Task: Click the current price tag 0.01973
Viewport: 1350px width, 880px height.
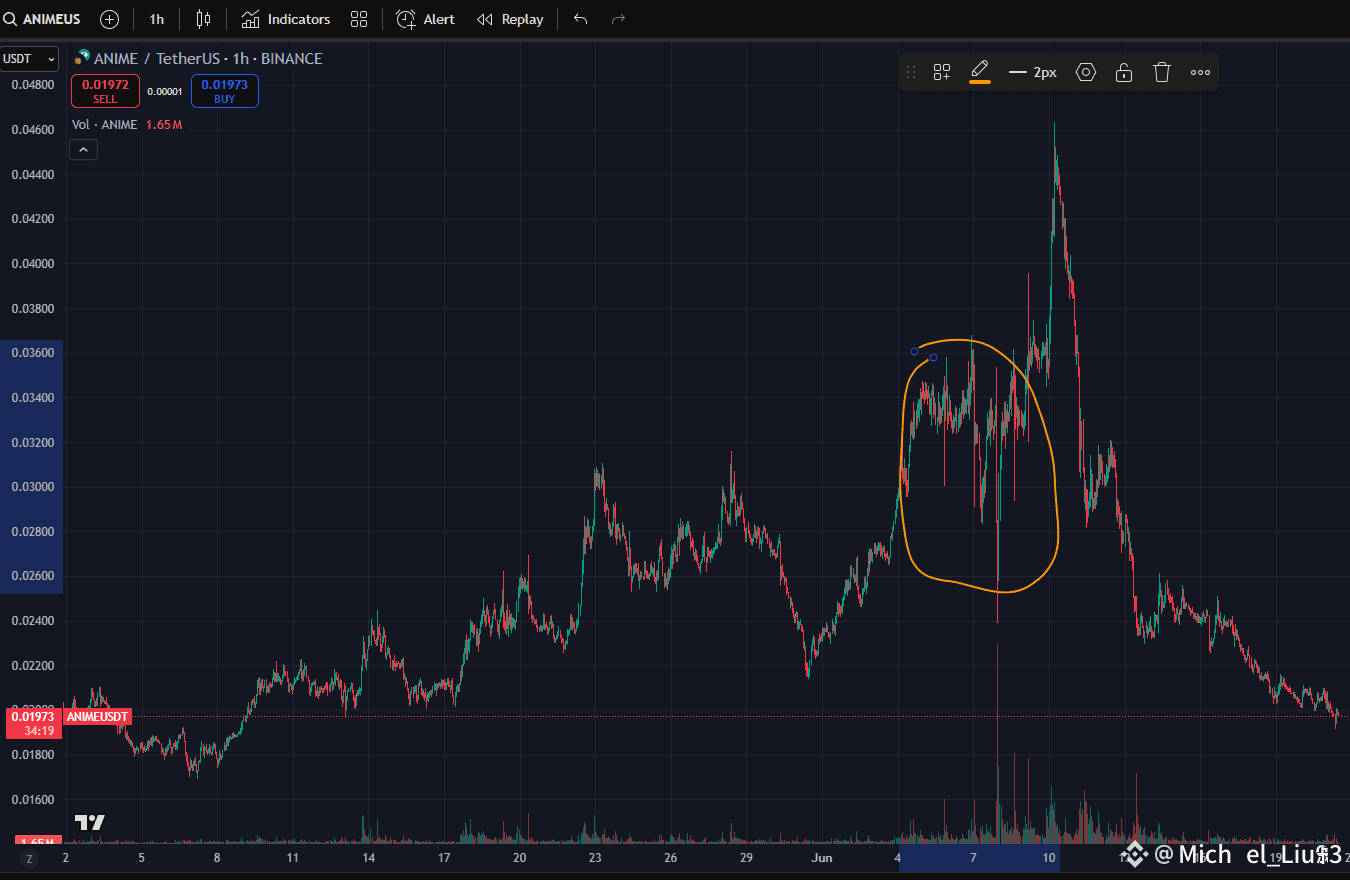Action: click(31, 716)
